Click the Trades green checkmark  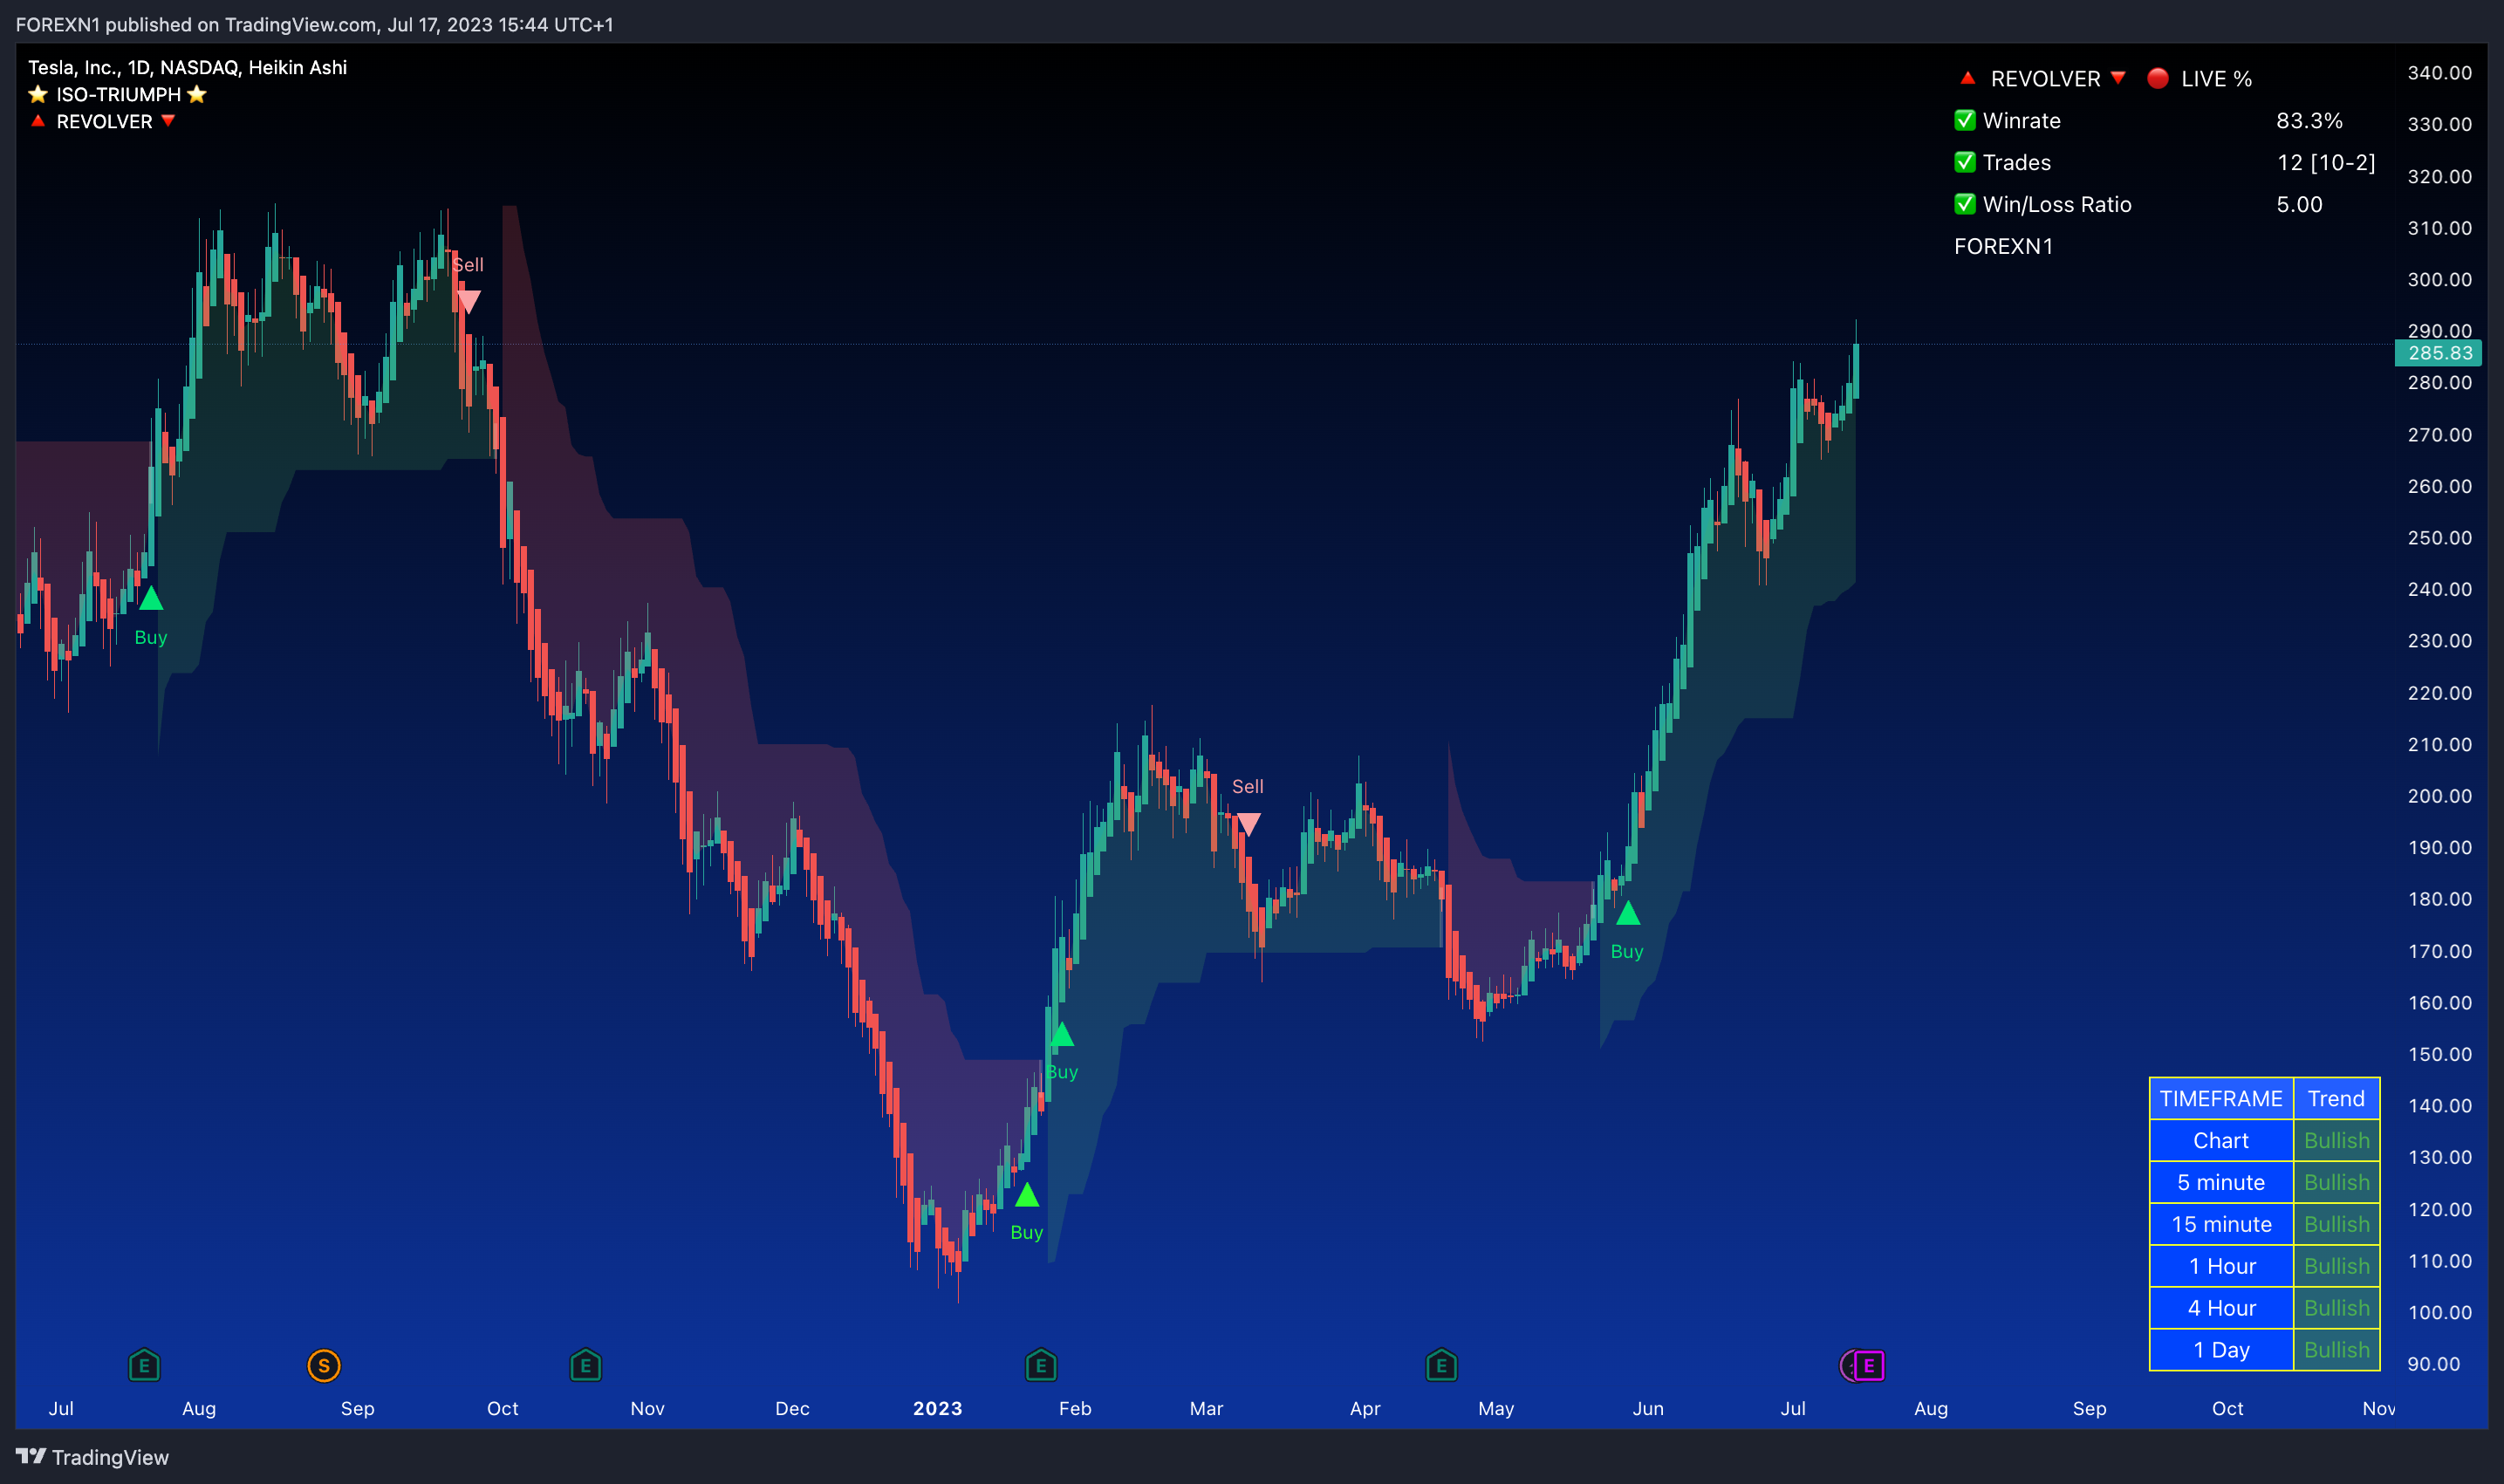point(1965,162)
